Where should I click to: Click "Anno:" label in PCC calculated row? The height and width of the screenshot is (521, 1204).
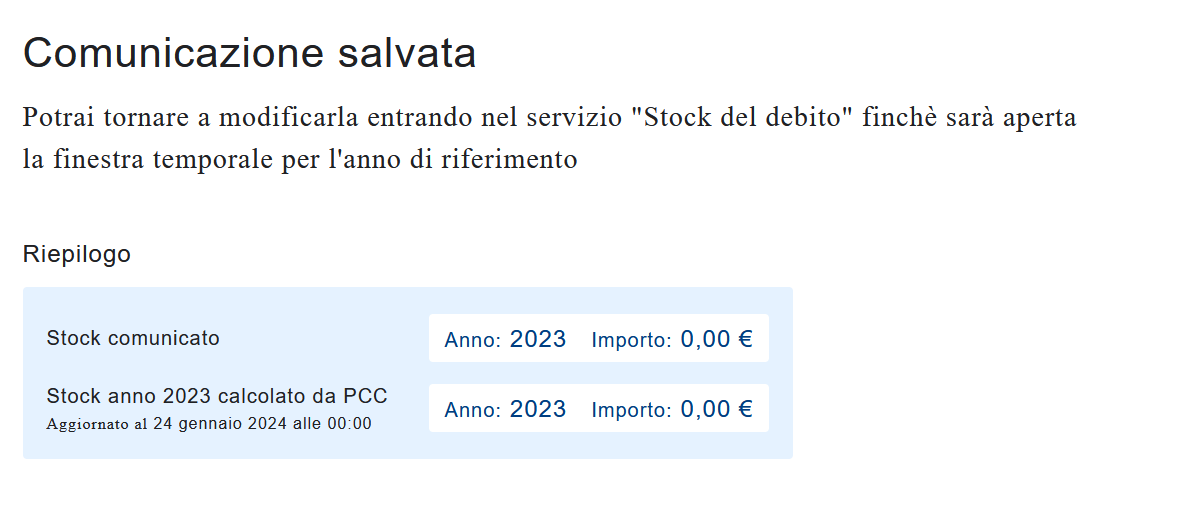click(x=473, y=410)
